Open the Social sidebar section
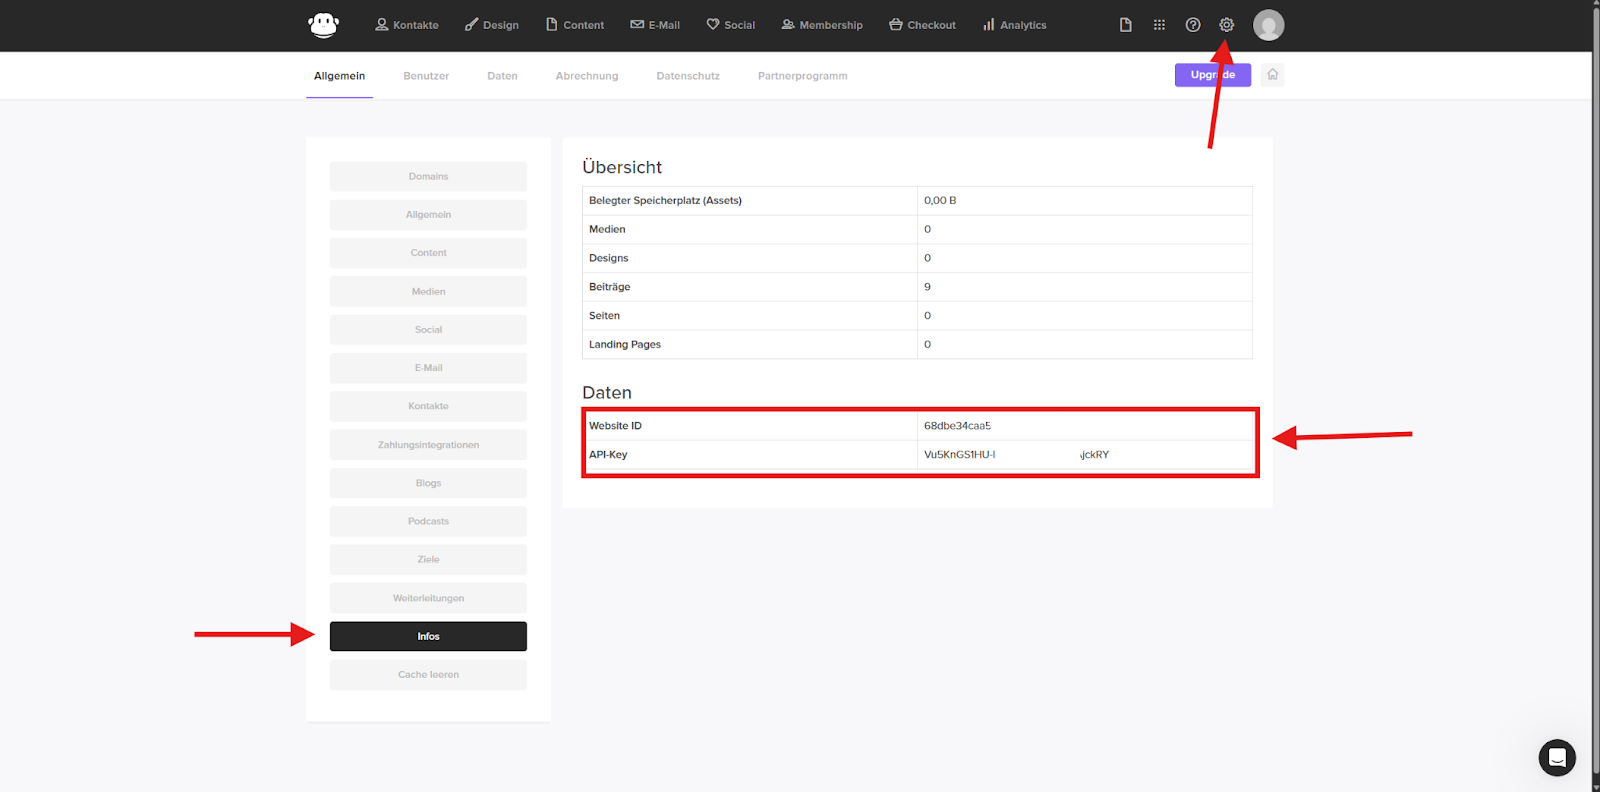1600x792 pixels. [x=428, y=330]
